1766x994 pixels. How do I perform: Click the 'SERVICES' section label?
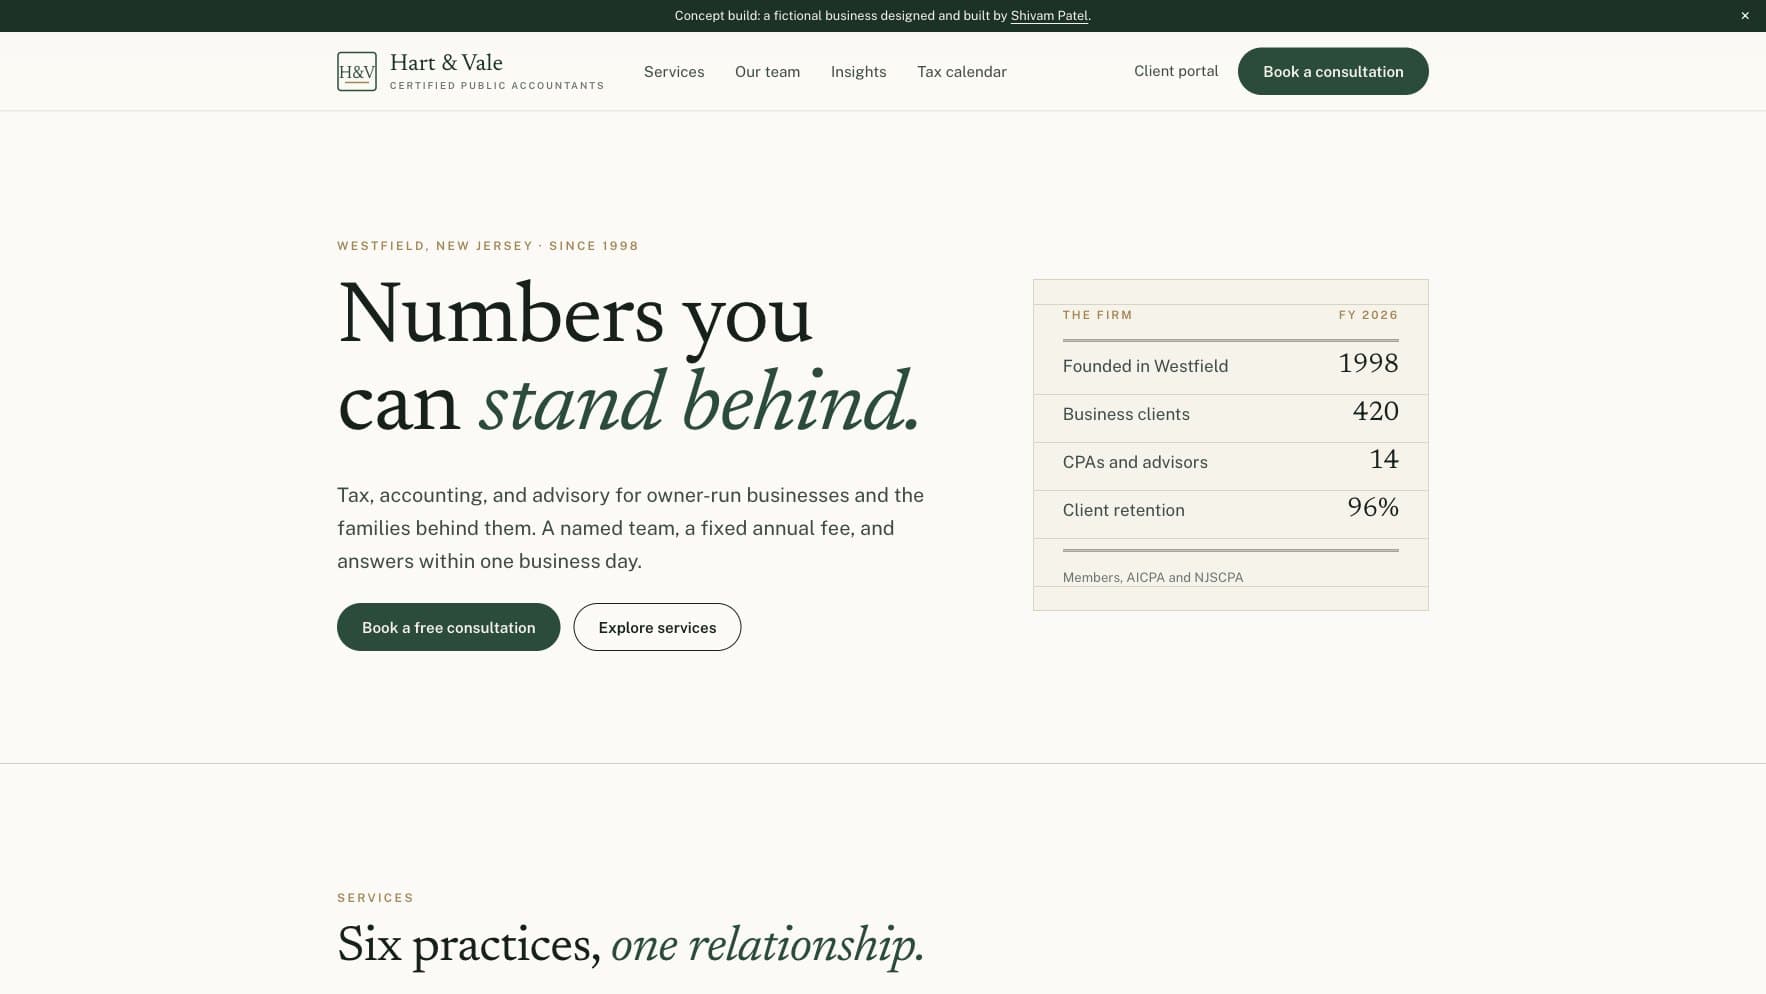(x=375, y=898)
